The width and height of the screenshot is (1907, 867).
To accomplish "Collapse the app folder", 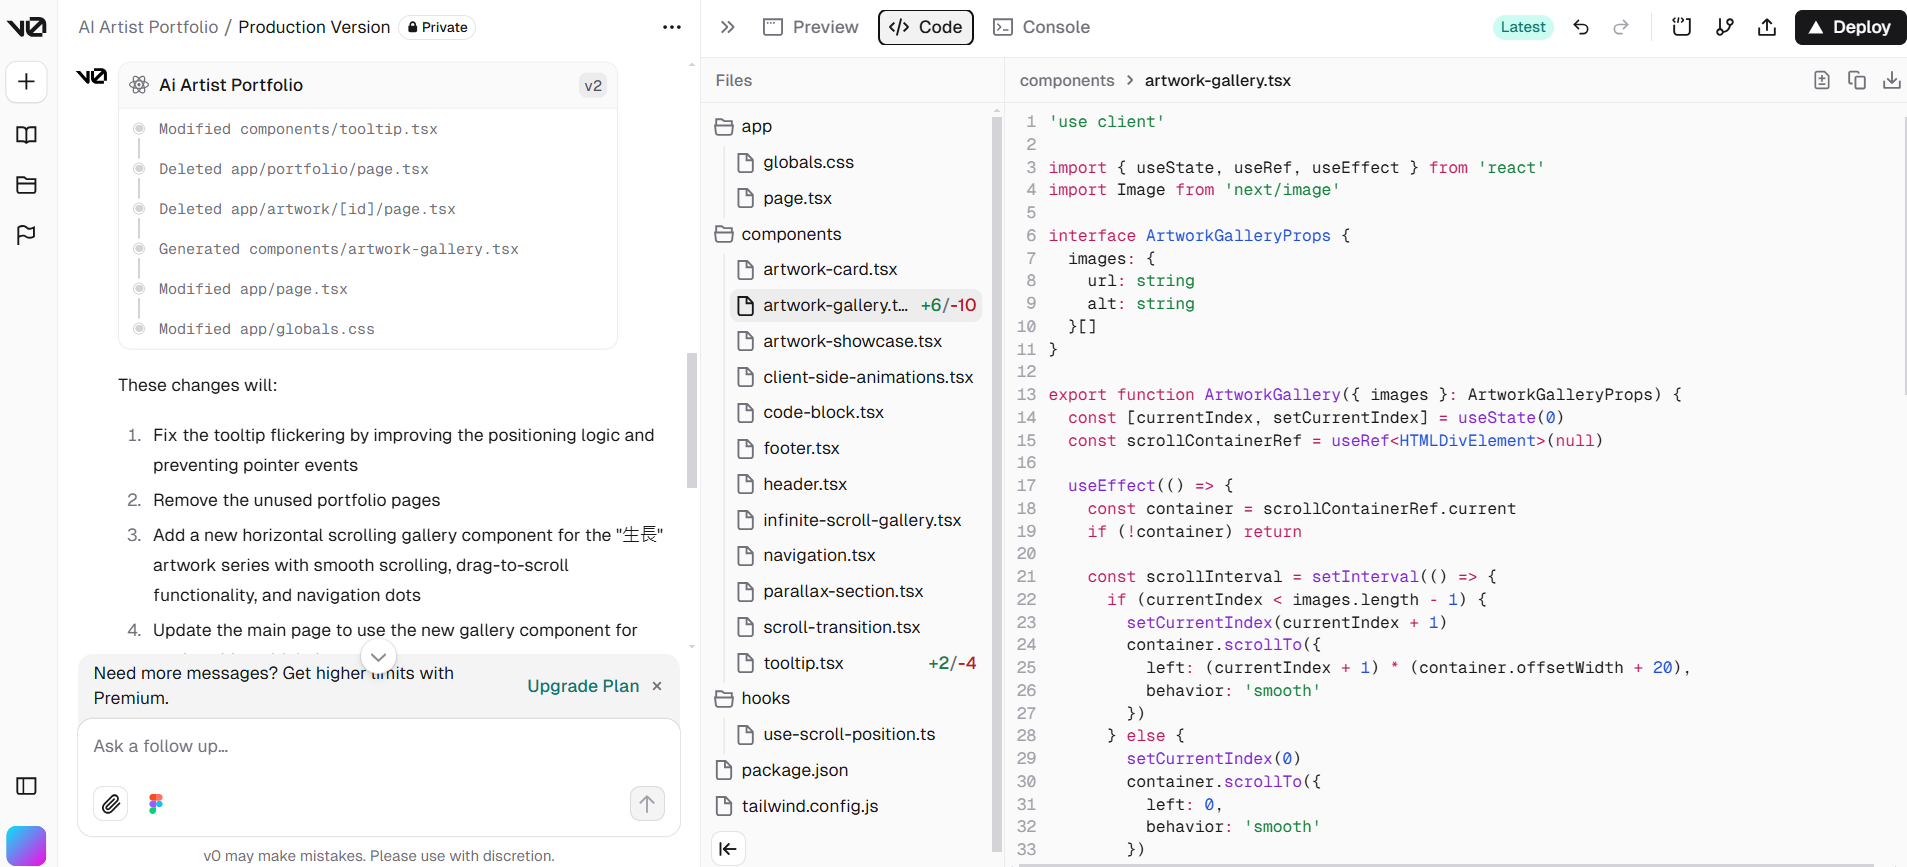I will pos(744,126).
